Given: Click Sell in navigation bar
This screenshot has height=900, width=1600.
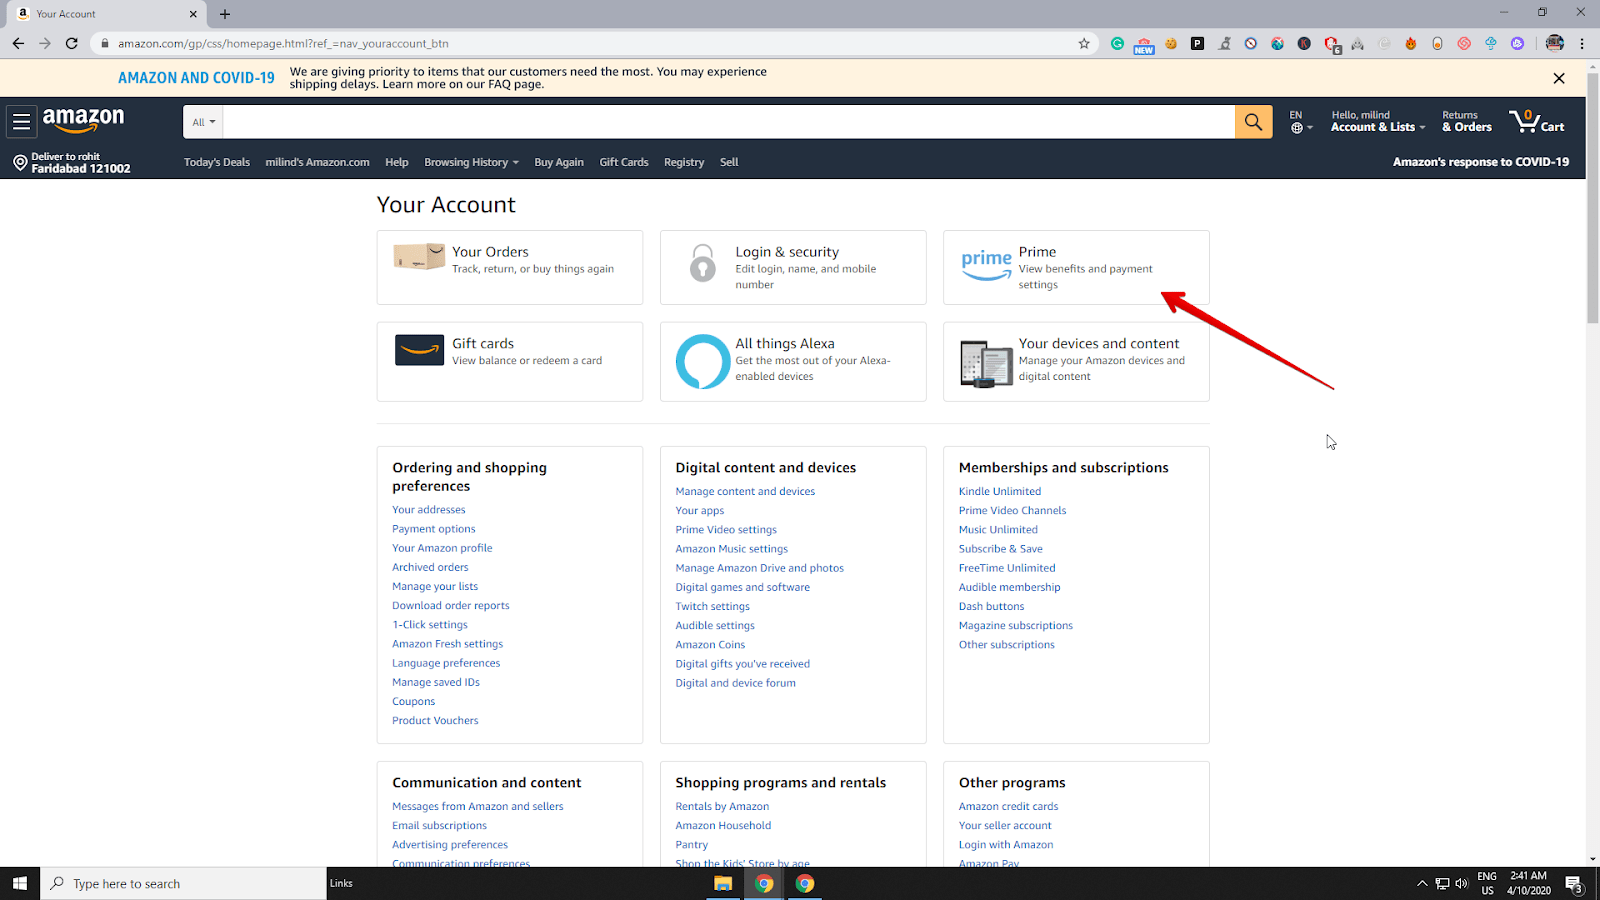Looking at the screenshot, I should click(x=729, y=162).
